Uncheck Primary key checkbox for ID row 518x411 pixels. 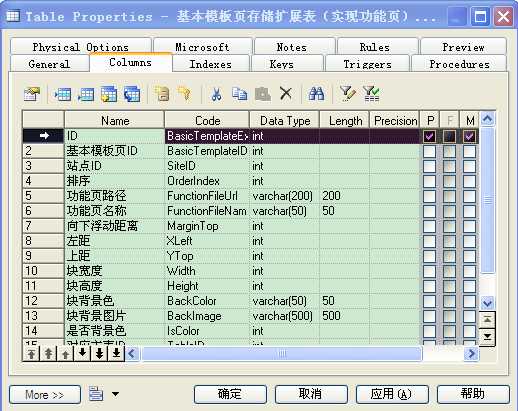pyautogui.click(x=429, y=136)
